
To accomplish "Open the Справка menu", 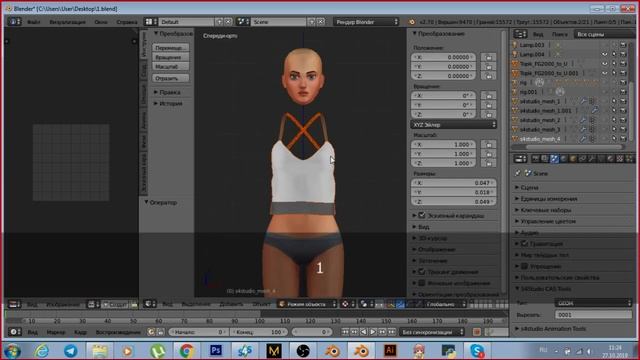I will (127, 22).
